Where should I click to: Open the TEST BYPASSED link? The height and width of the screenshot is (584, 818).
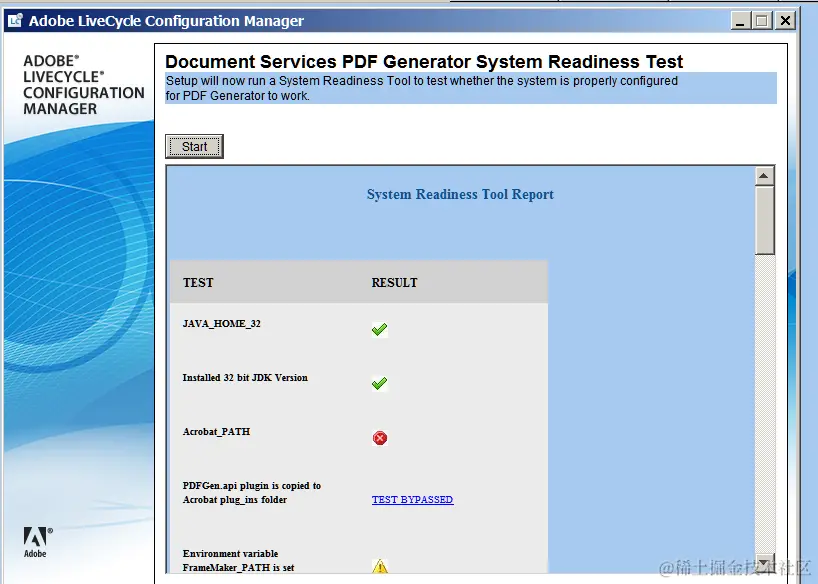pos(412,499)
